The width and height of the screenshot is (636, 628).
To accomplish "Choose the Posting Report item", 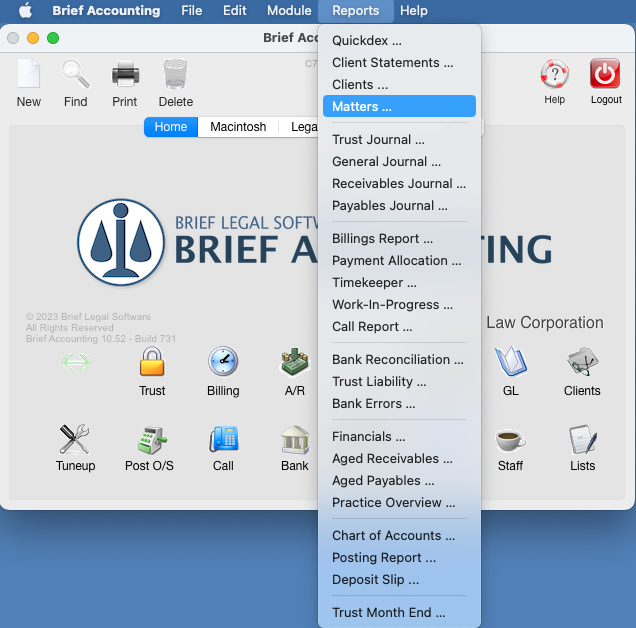I will (x=400, y=557).
